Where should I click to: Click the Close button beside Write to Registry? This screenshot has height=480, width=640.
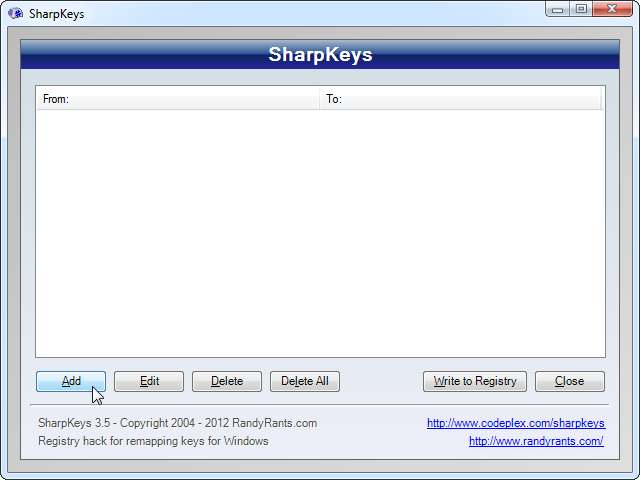click(570, 381)
